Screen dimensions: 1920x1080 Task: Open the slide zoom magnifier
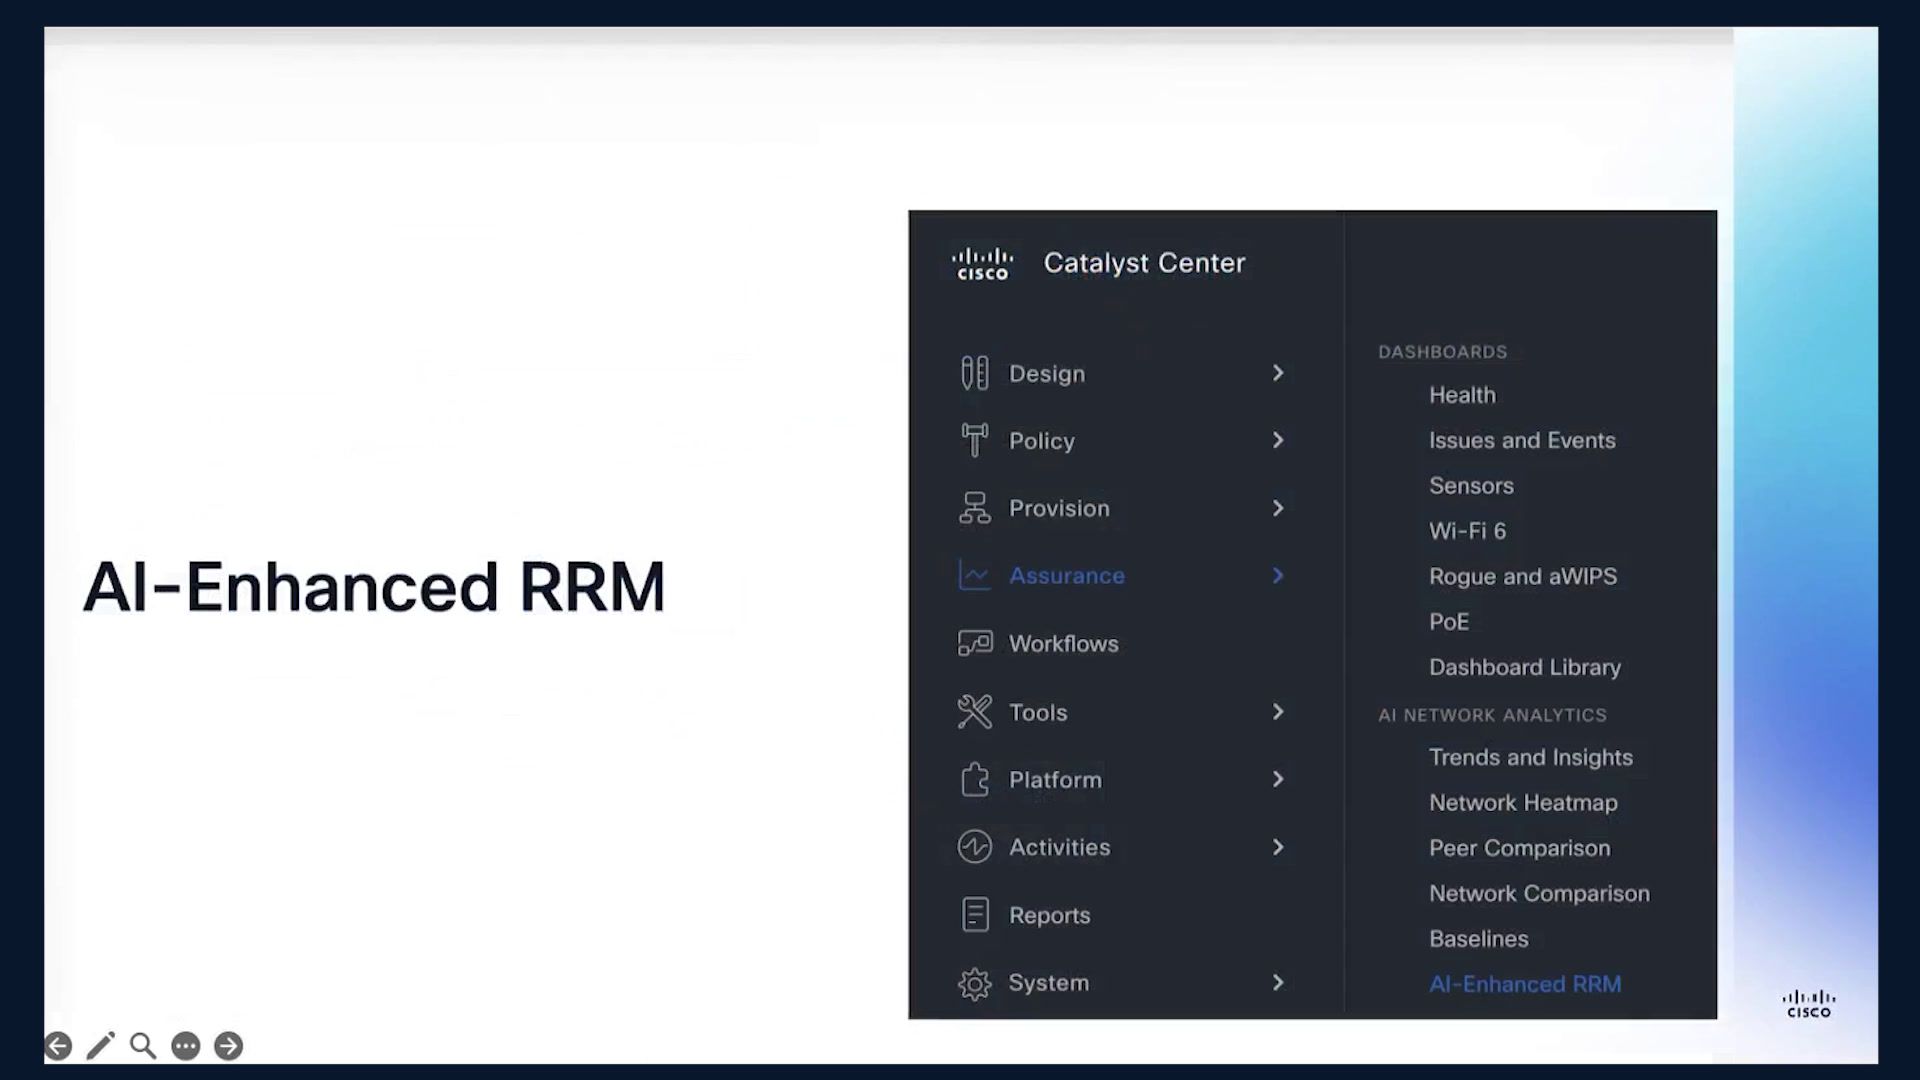pyautogui.click(x=143, y=1046)
